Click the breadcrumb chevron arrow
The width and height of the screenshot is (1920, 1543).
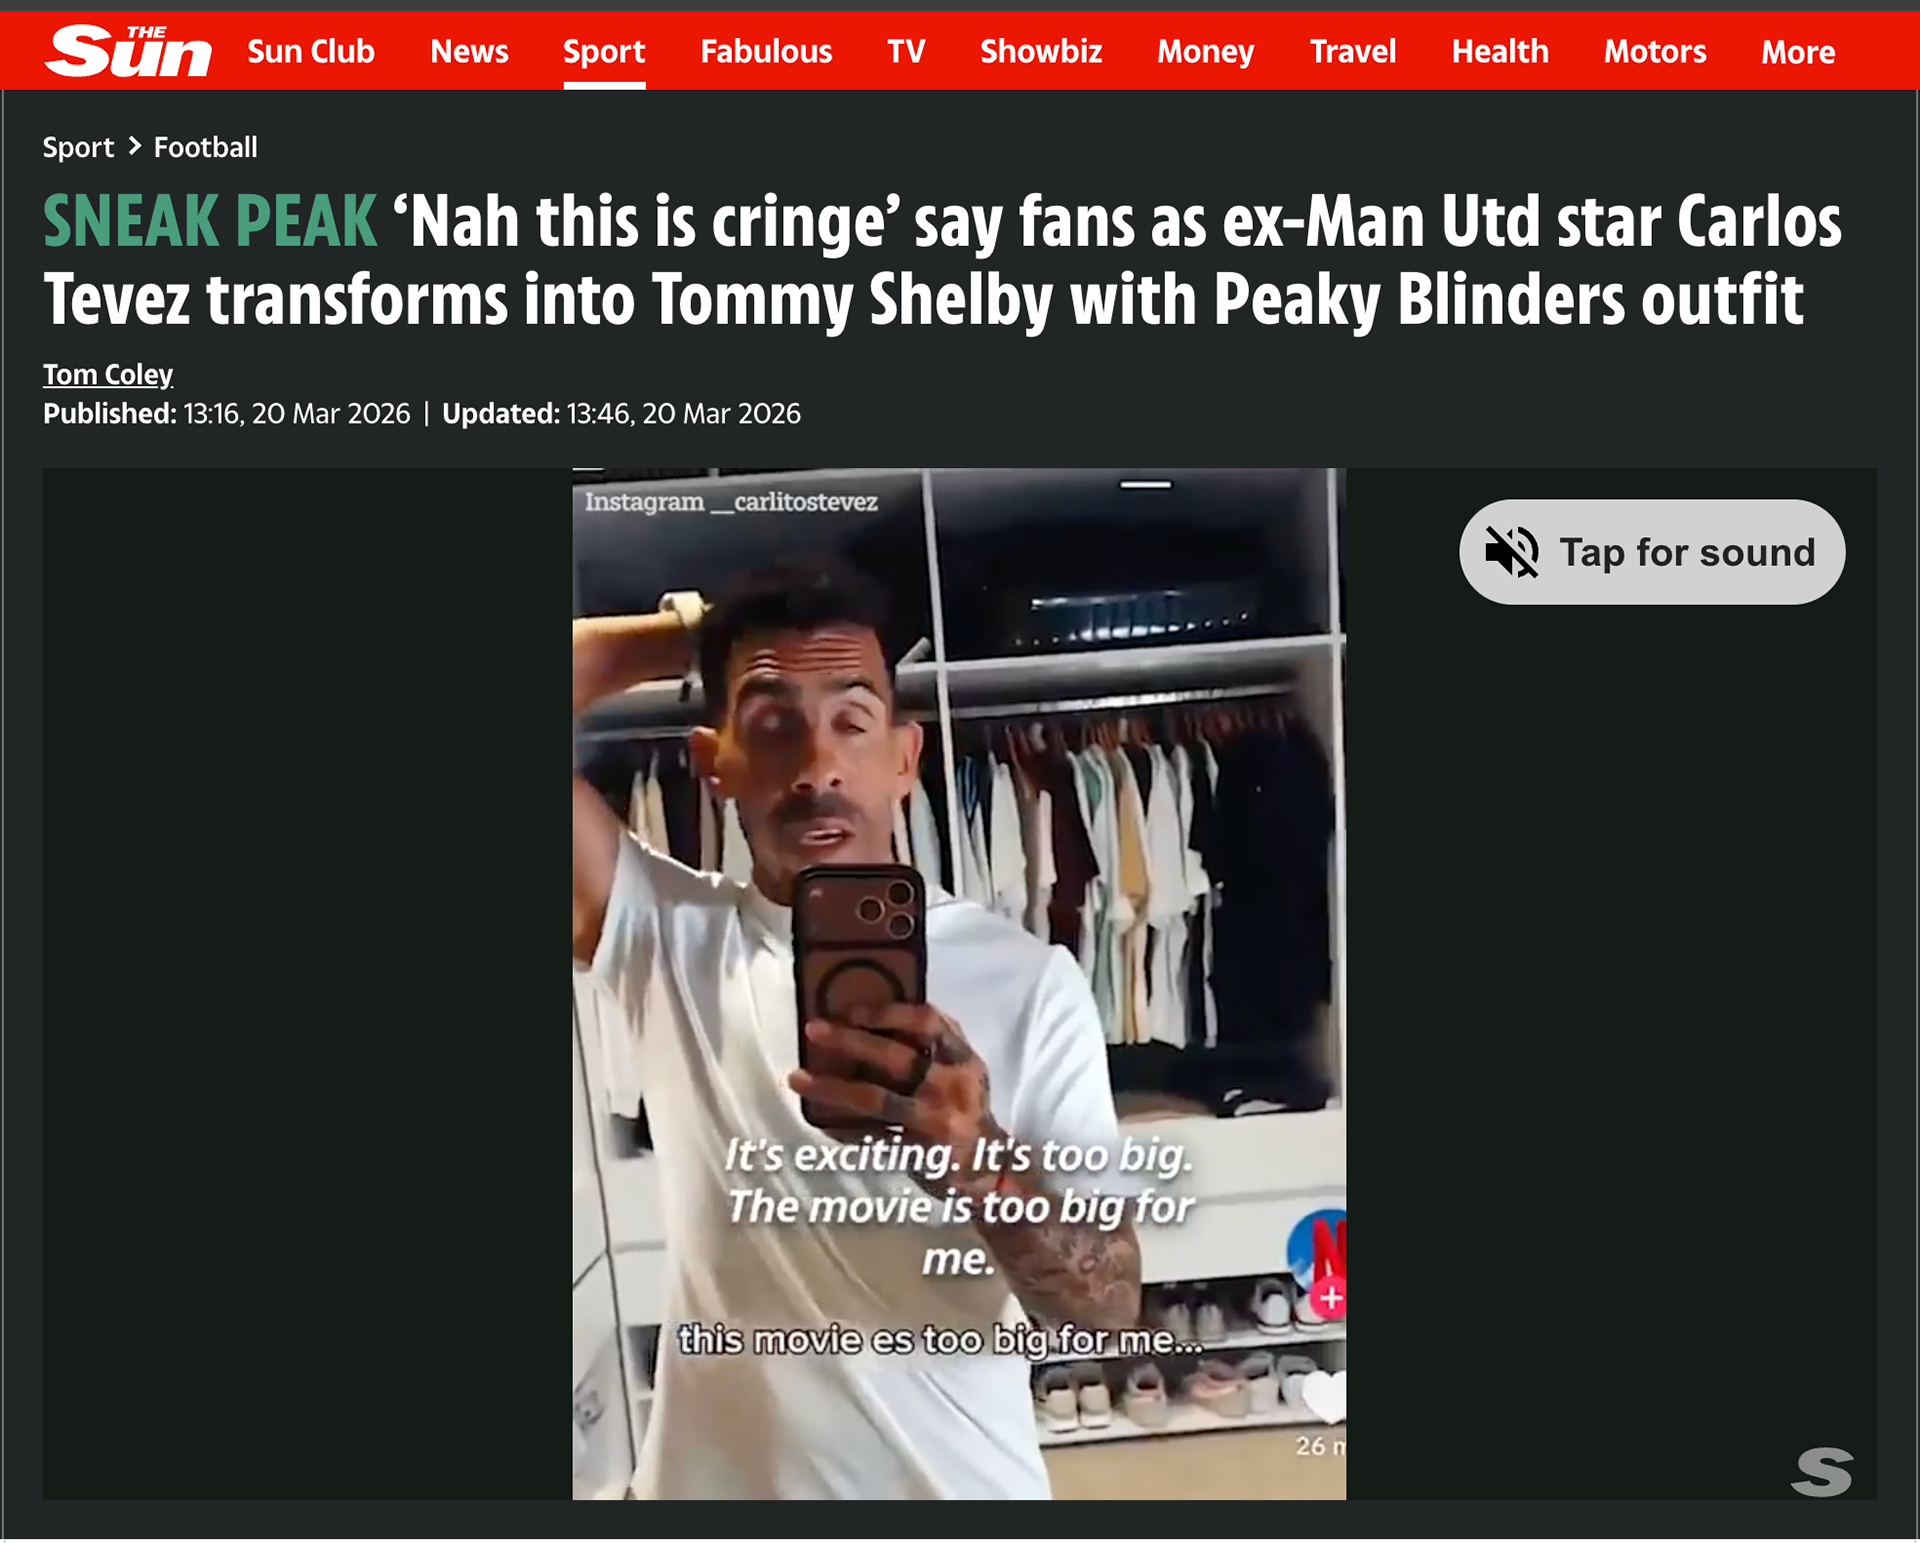(x=135, y=146)
